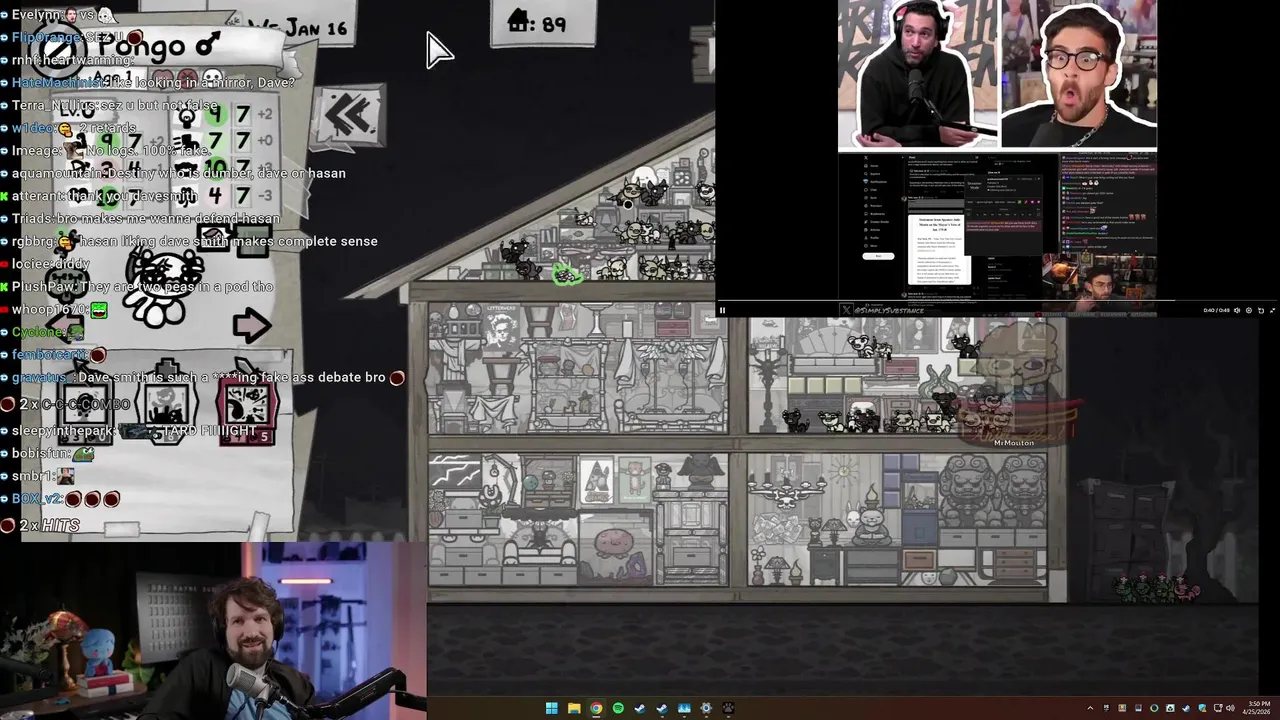The image size is (1280, 720).
Task: Click chat username atterant
Action: coord(38,196)
